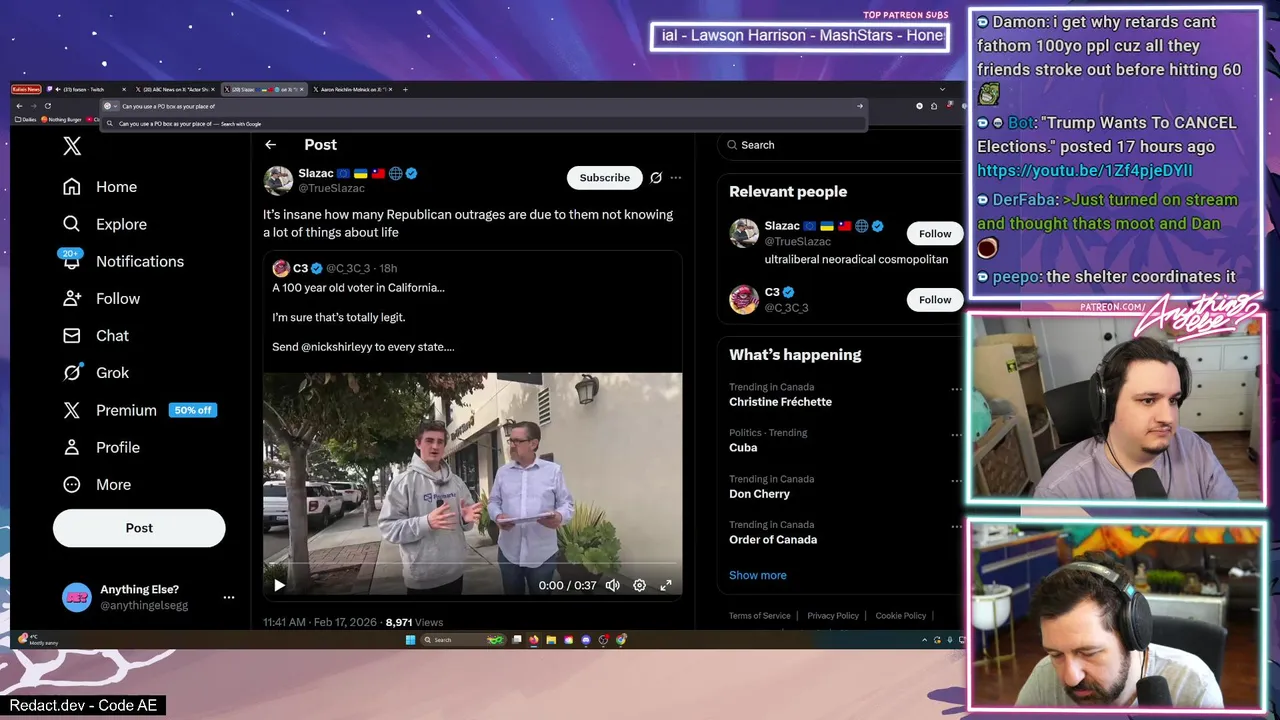Mute the video with speaker icon

[x=612, y=586]
